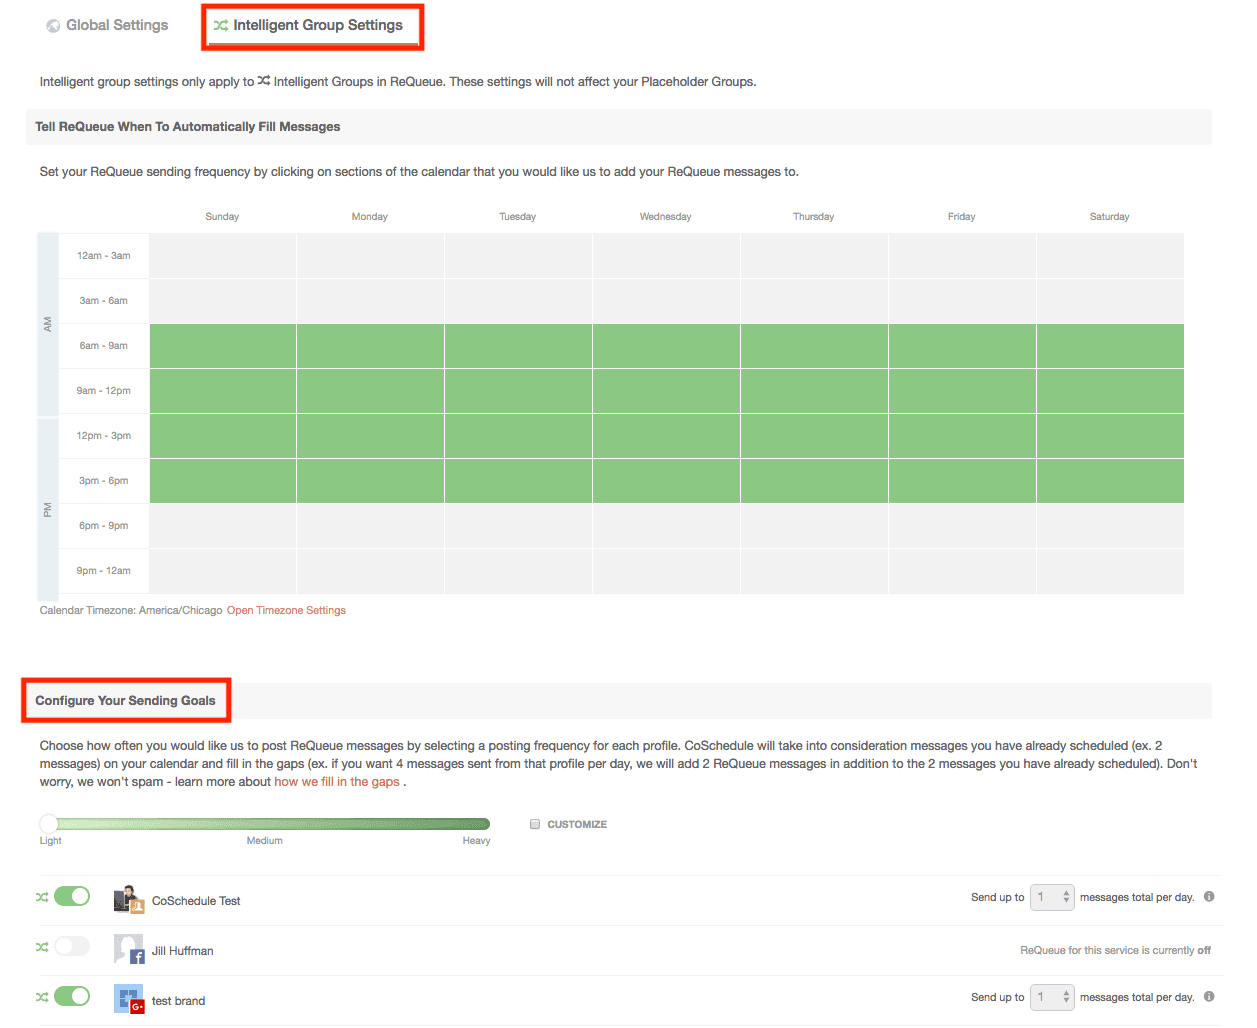This screenshot has width=1257, height=1028.
Task: Click the globe icon beside Global Settings
Action: coord(52,24)
